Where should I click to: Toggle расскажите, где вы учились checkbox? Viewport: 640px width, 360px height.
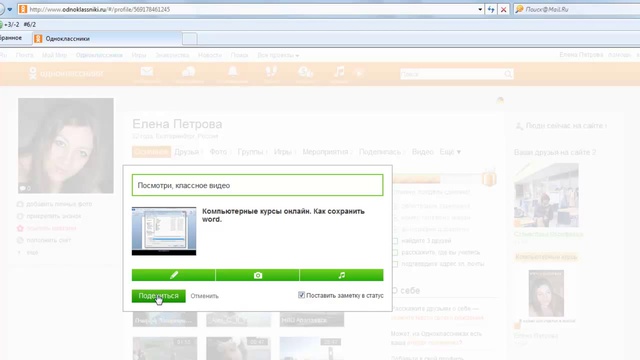(x=395, y=252)
